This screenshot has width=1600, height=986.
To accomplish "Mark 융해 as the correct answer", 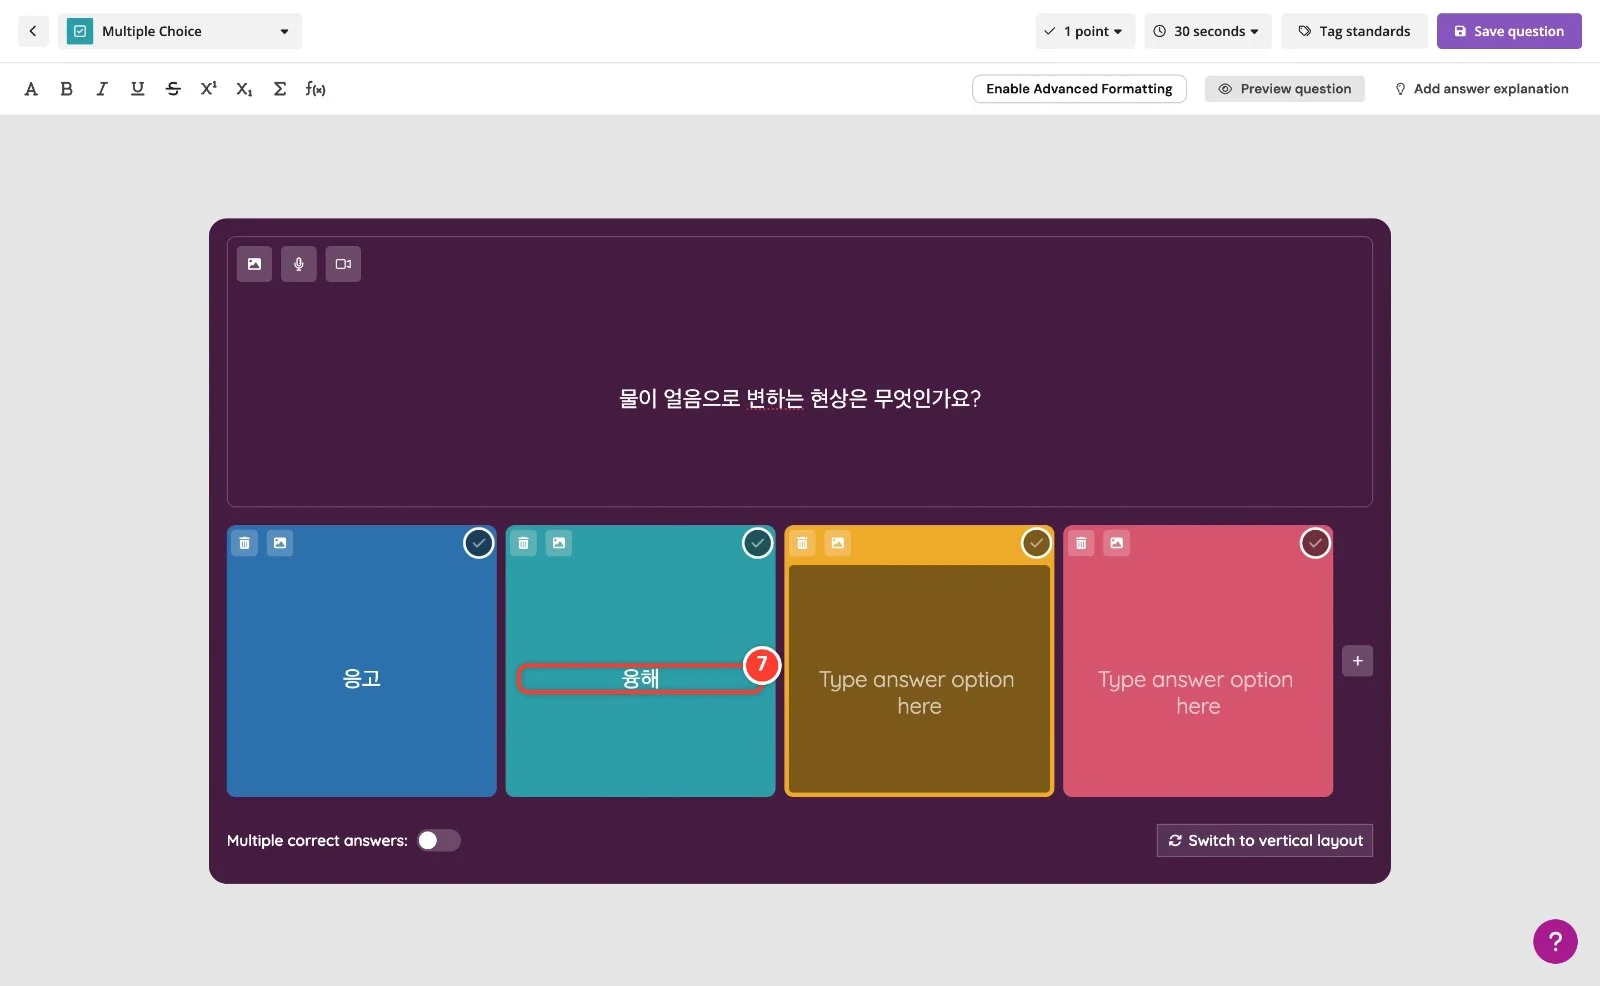I will pyautogui.click(x=758, y=543).
